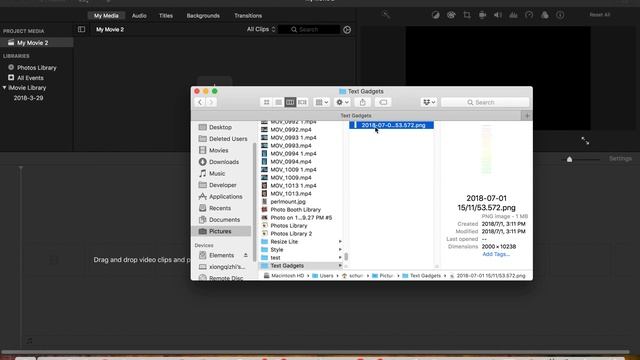Open the speed tool in iMovie
Image resolution: width=640 pixels, height=360 pixels.
click(x=529, y=15)
